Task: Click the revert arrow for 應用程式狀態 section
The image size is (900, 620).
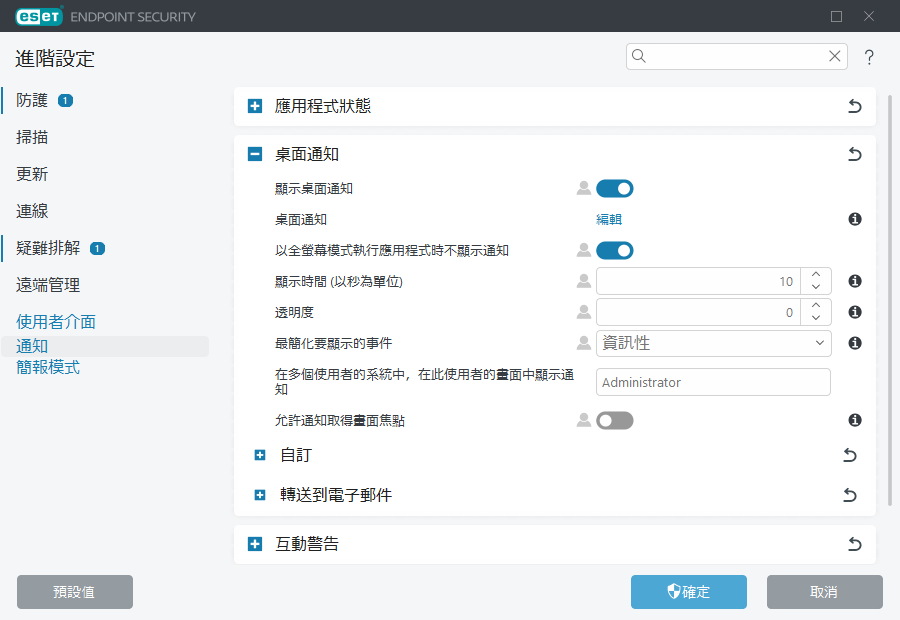Action: coord(854,106)
